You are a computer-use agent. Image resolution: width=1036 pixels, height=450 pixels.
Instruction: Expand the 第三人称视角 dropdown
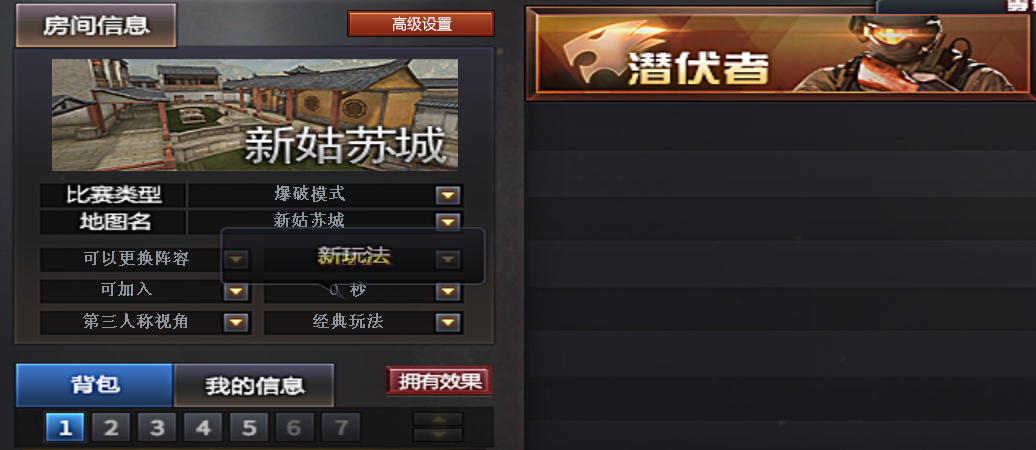click(x=236, y=322)
